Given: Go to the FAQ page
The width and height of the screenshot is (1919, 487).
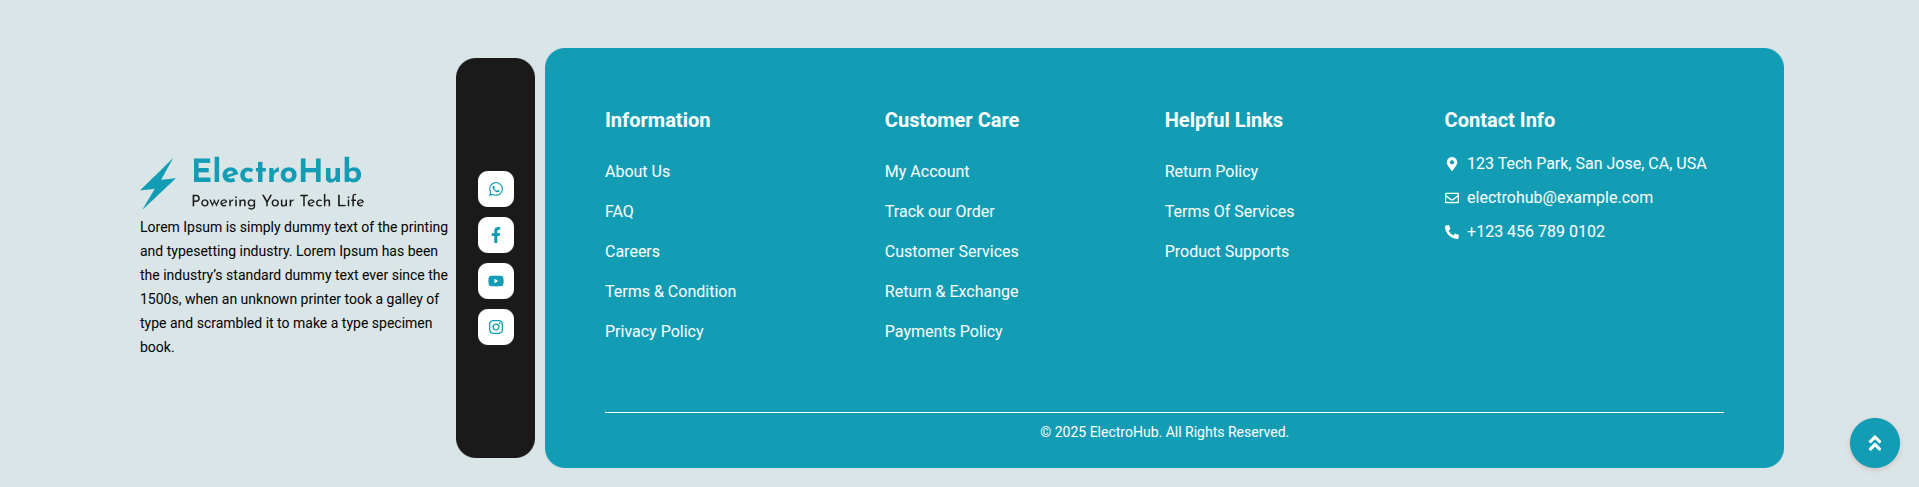Looking at the screenshot, I should 619,212.
